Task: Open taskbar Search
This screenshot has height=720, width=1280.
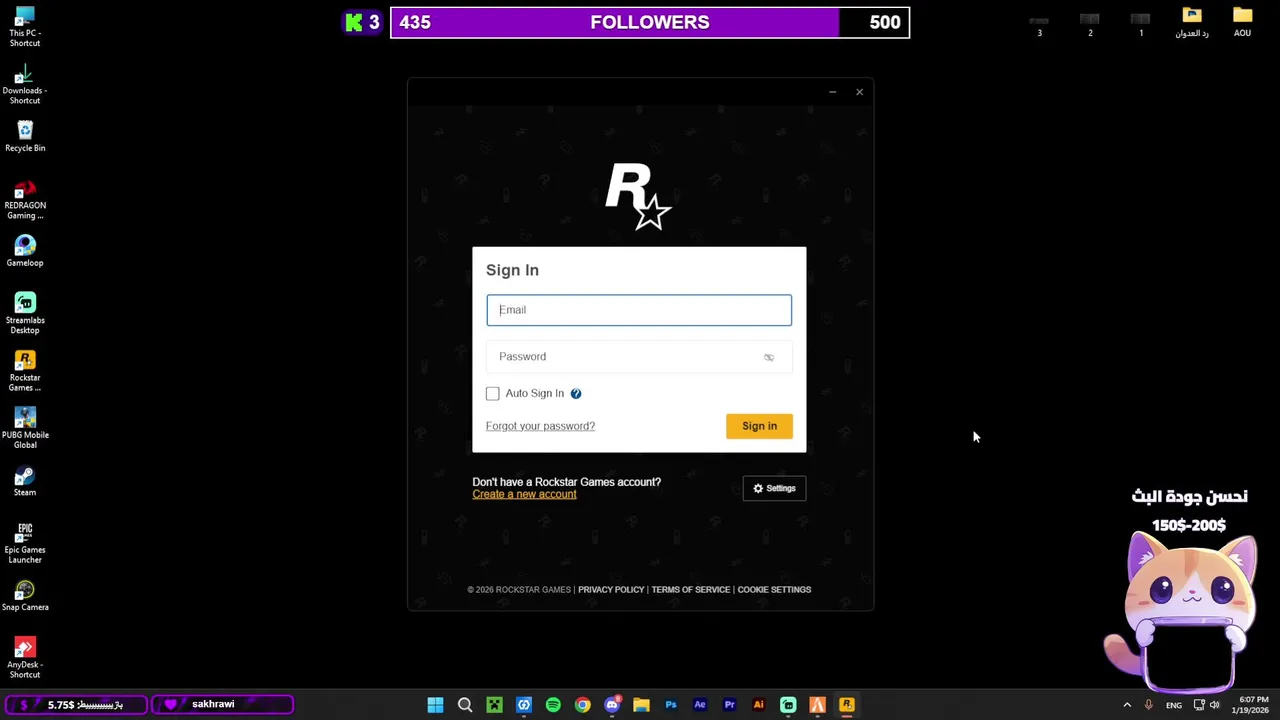Action: coord(465,705)
